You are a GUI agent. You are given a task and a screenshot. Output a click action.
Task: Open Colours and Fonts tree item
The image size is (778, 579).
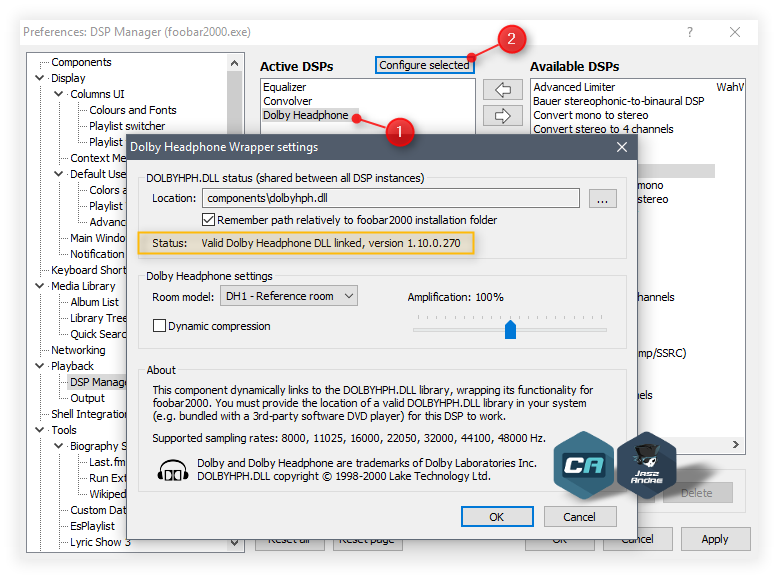pyautogui.click(x=132, y=110)
